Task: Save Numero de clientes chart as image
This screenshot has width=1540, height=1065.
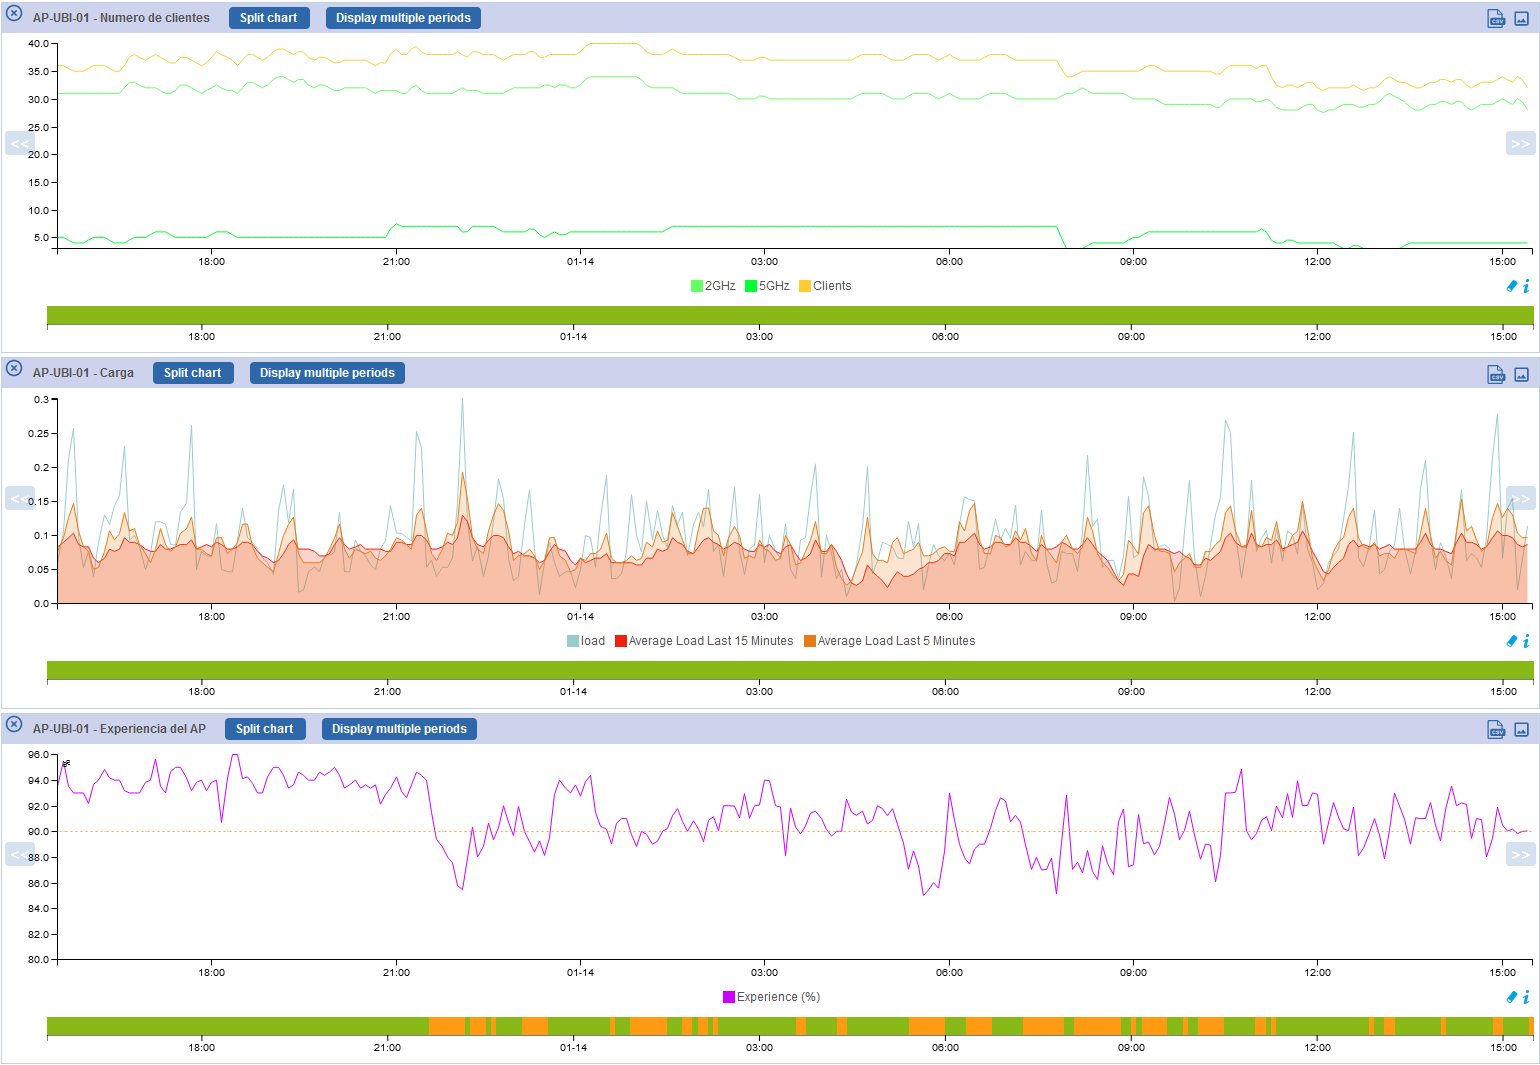Action: tap(1521, 19)
